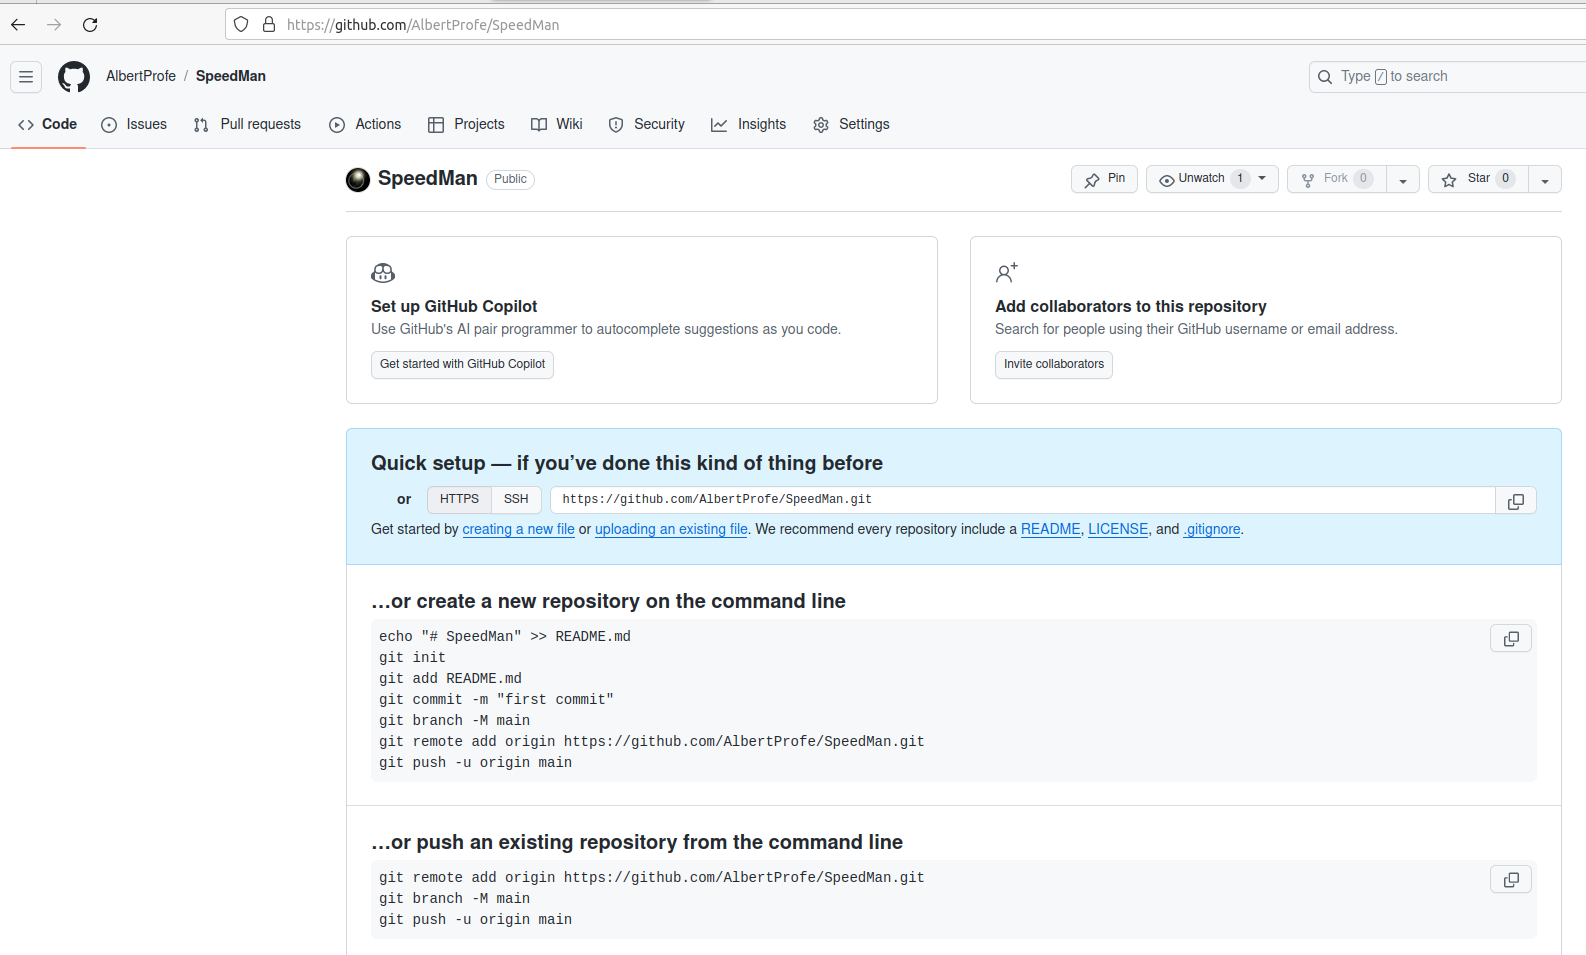Select the HTTPS protocol toggle
The image size is (1586, 955).
point(459,499)
